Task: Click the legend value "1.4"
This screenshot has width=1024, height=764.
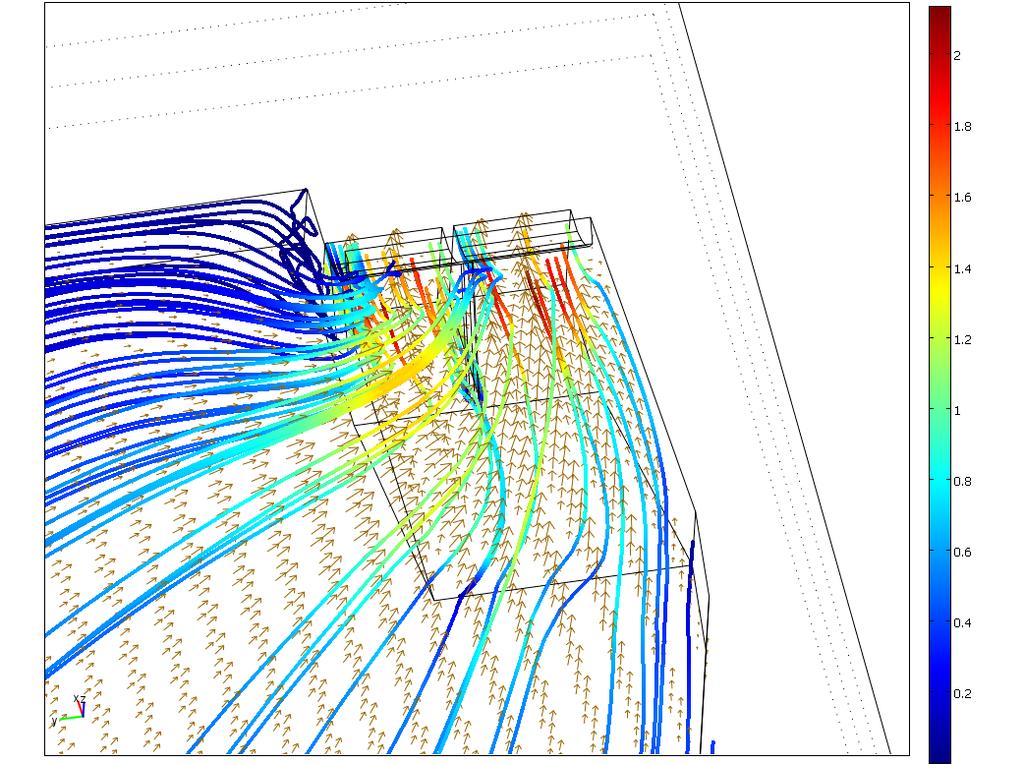Action: click(963, 268)
